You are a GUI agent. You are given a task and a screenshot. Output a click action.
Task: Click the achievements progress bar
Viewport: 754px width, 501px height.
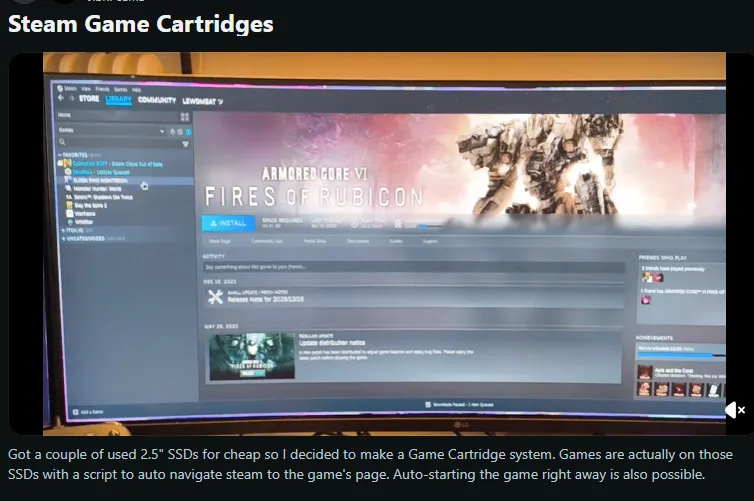(x=682, y=355)
